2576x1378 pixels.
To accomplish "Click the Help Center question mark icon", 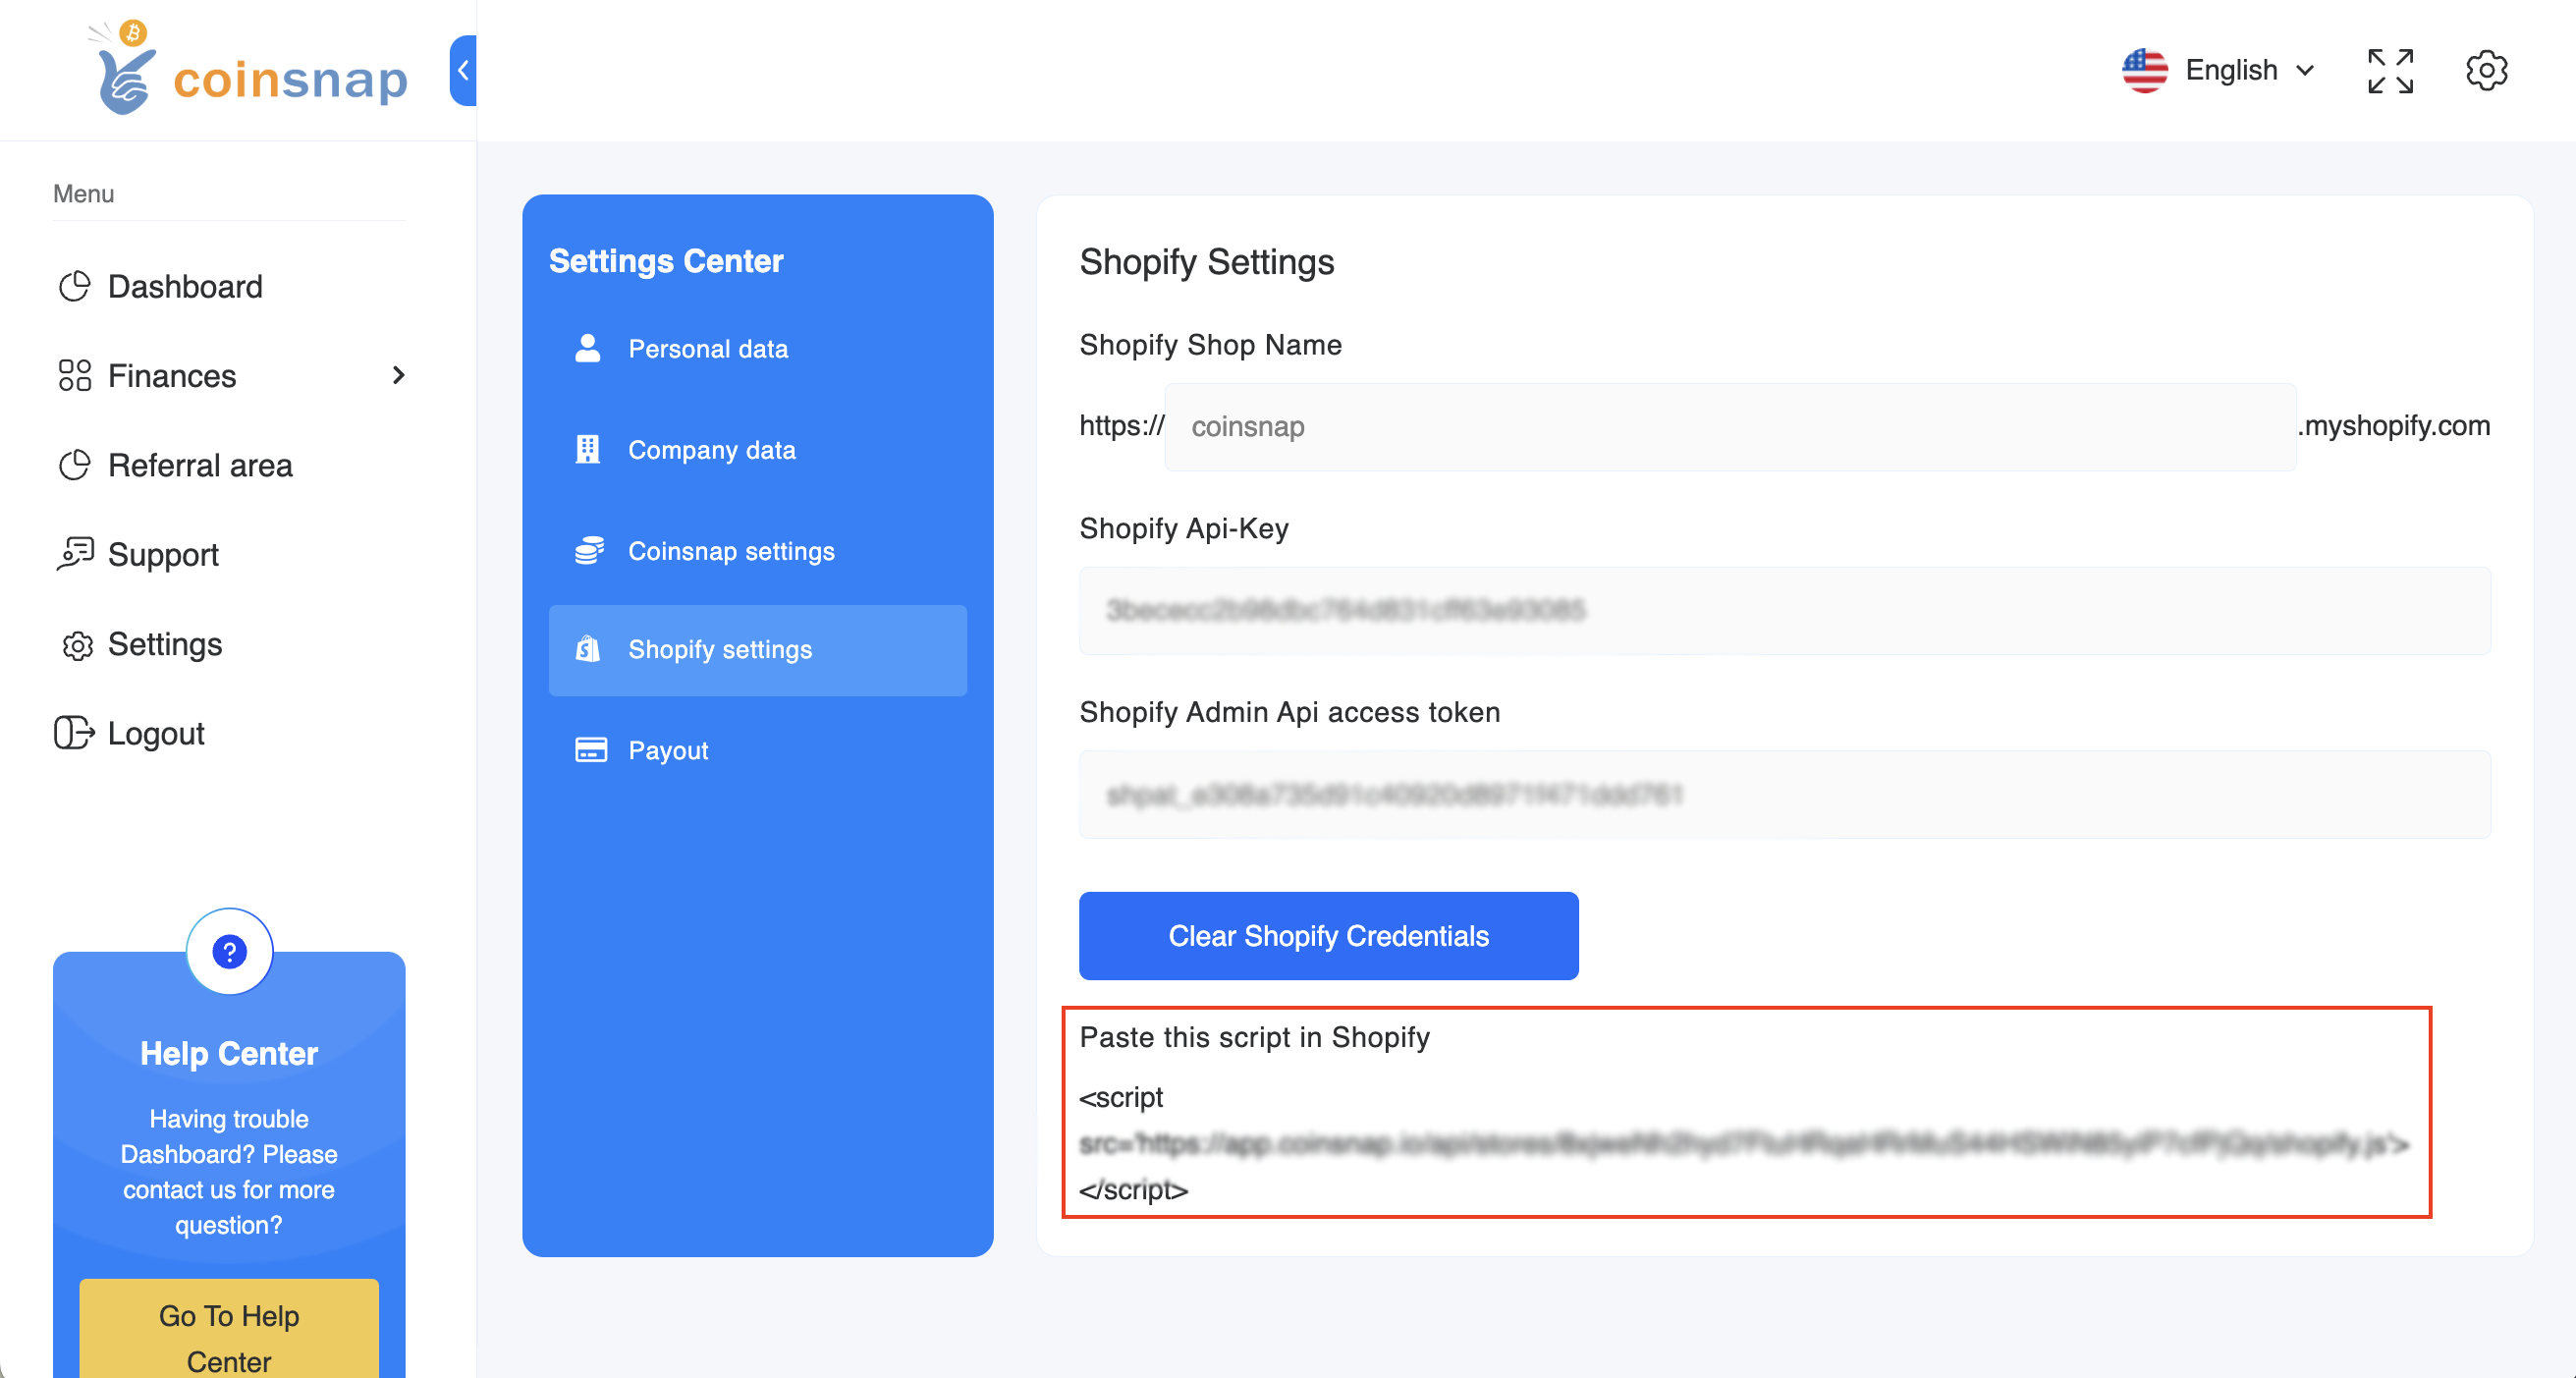I will (230, 949).
